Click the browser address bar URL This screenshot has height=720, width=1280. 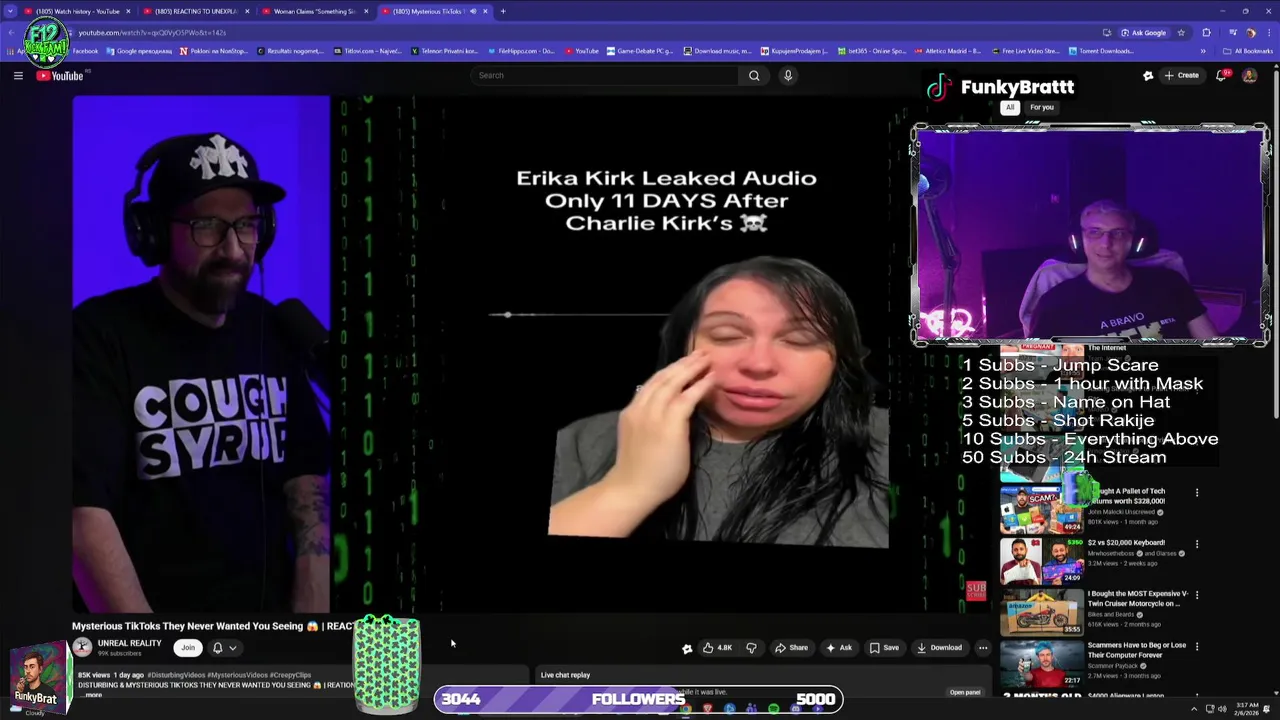(152, 32)
